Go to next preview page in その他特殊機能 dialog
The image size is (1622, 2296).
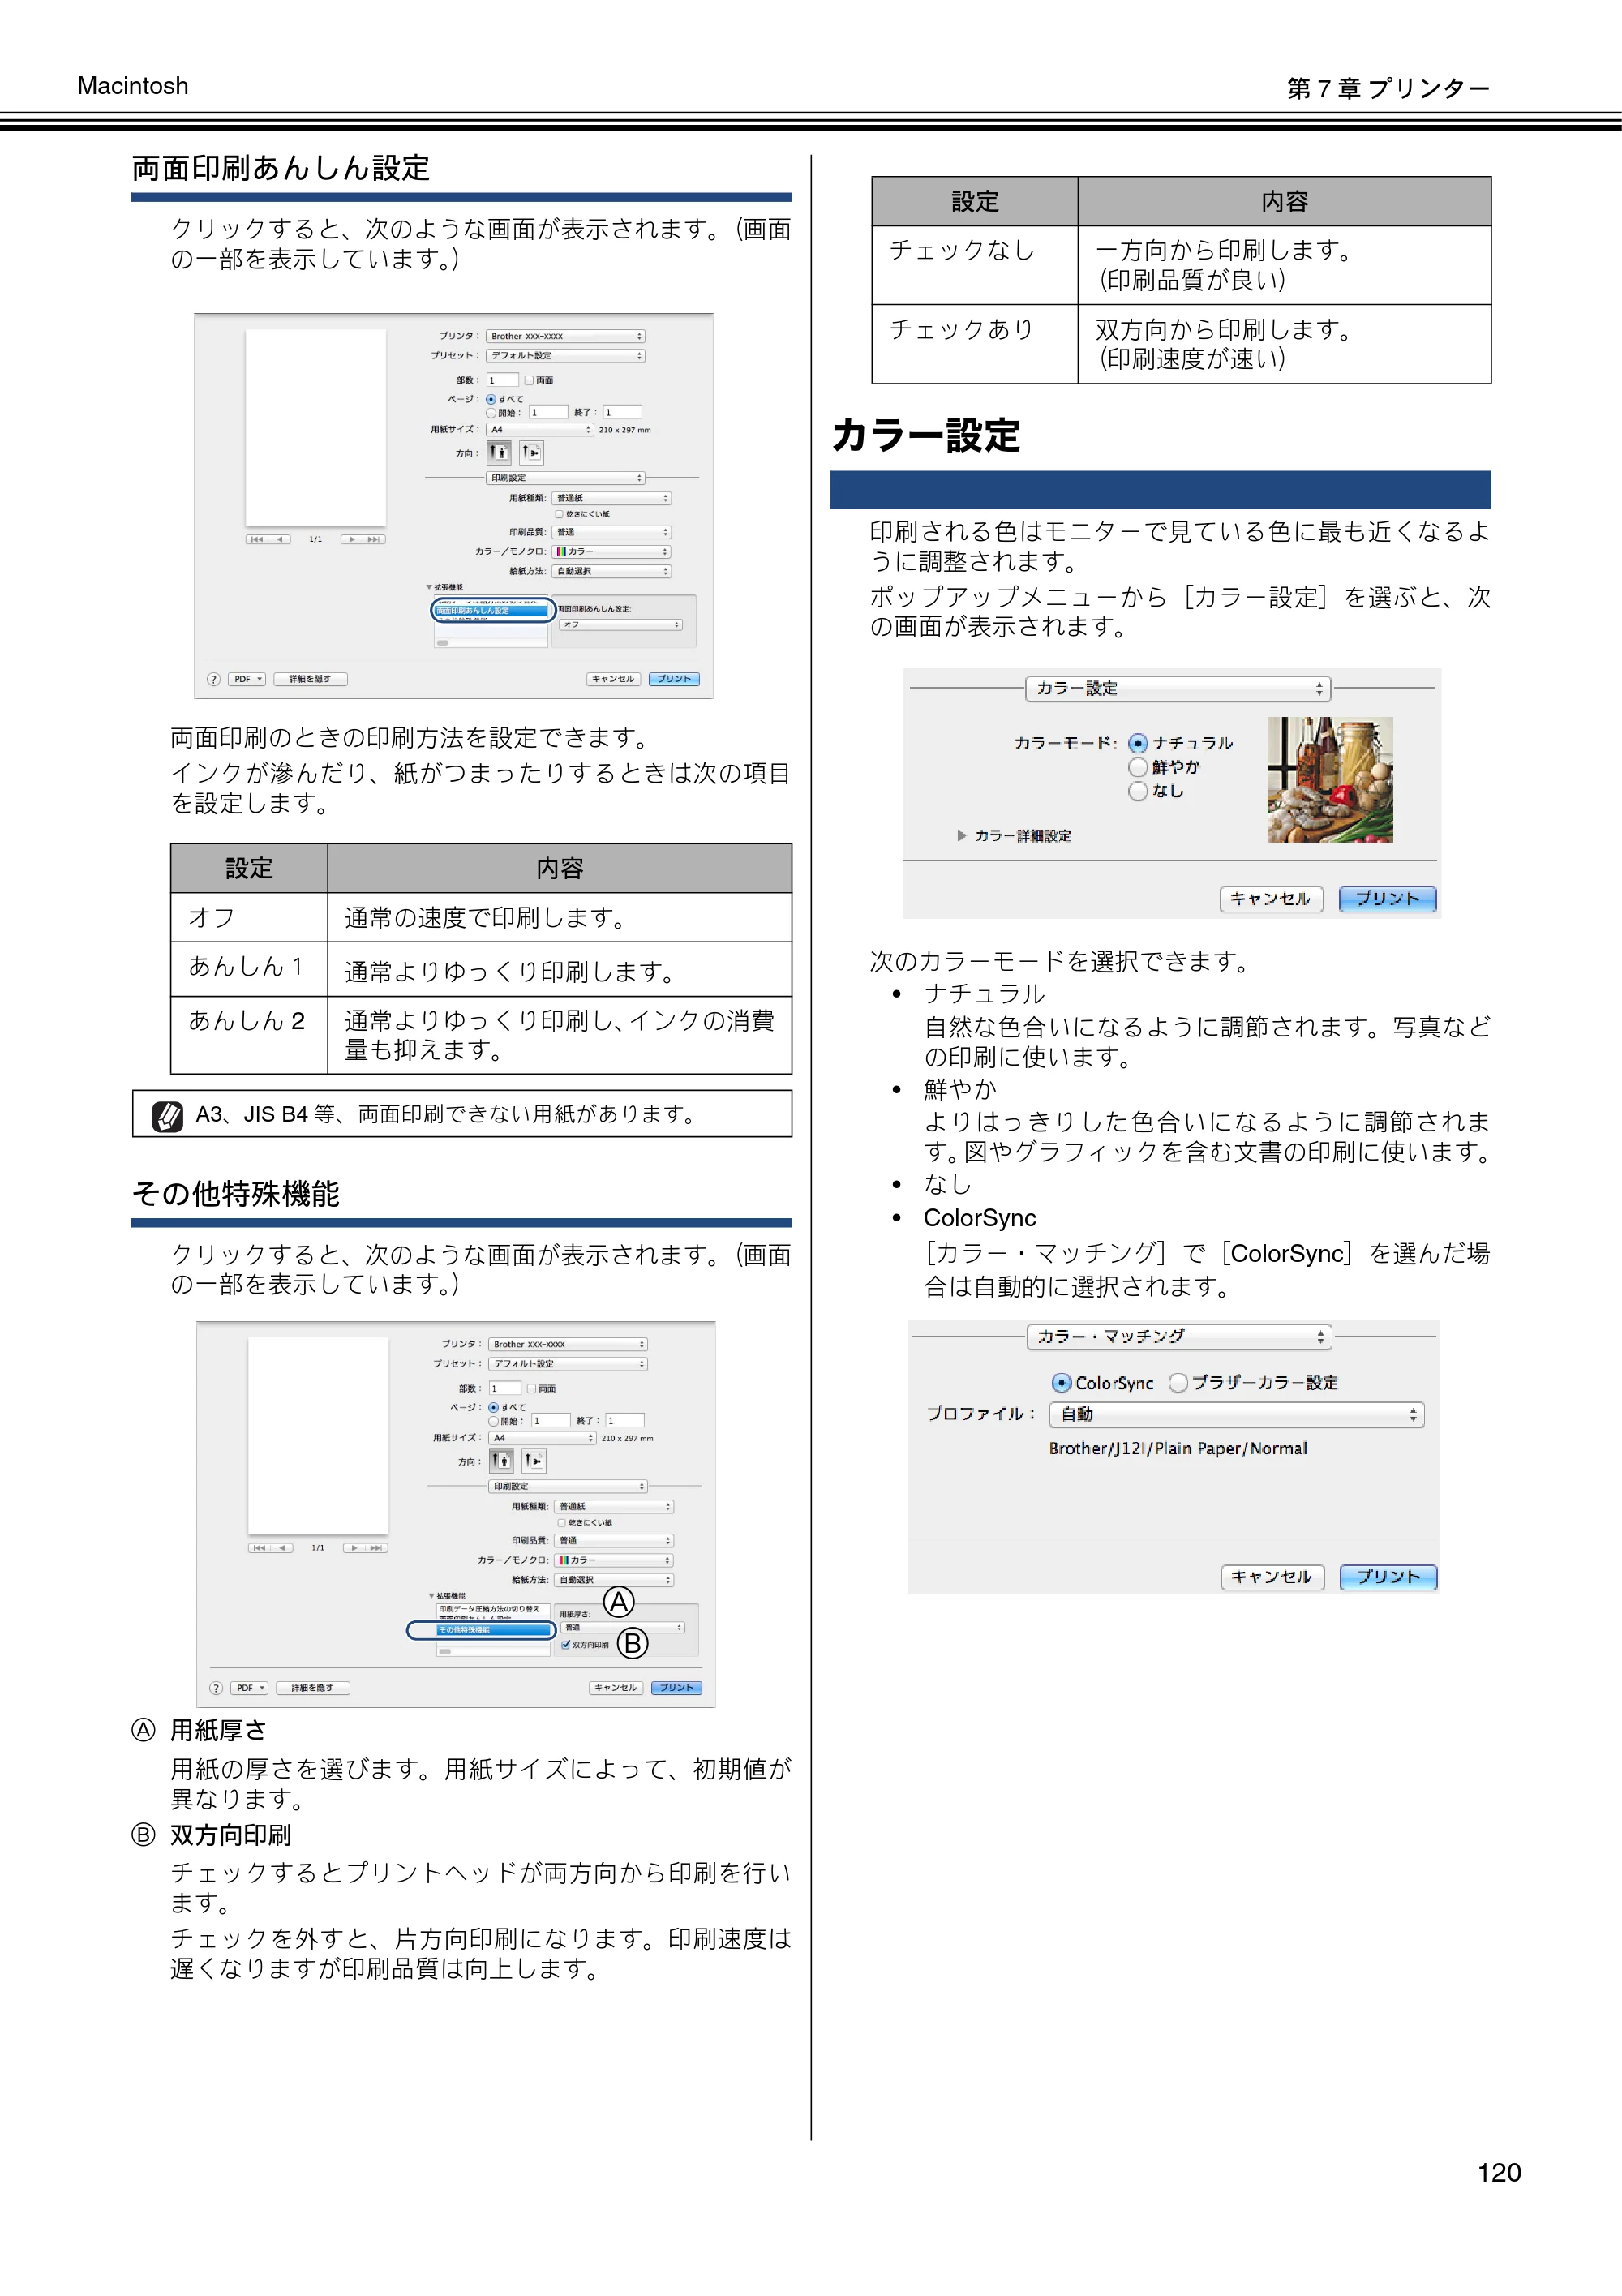click(355, 1548)
